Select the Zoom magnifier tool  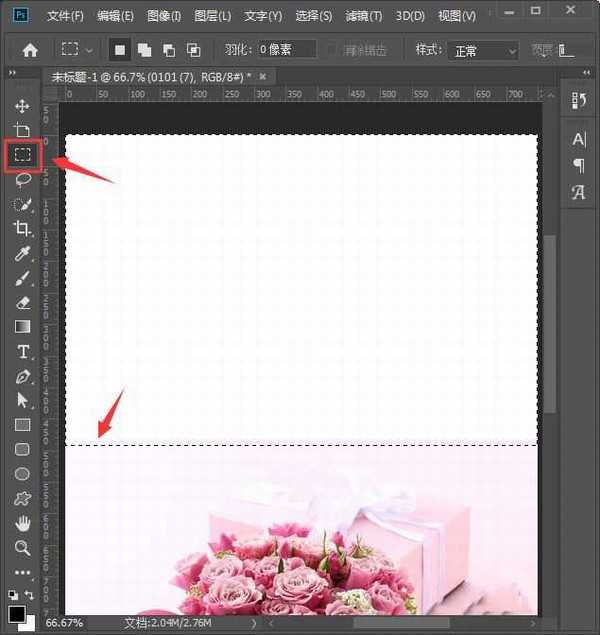tap(22, 547)
